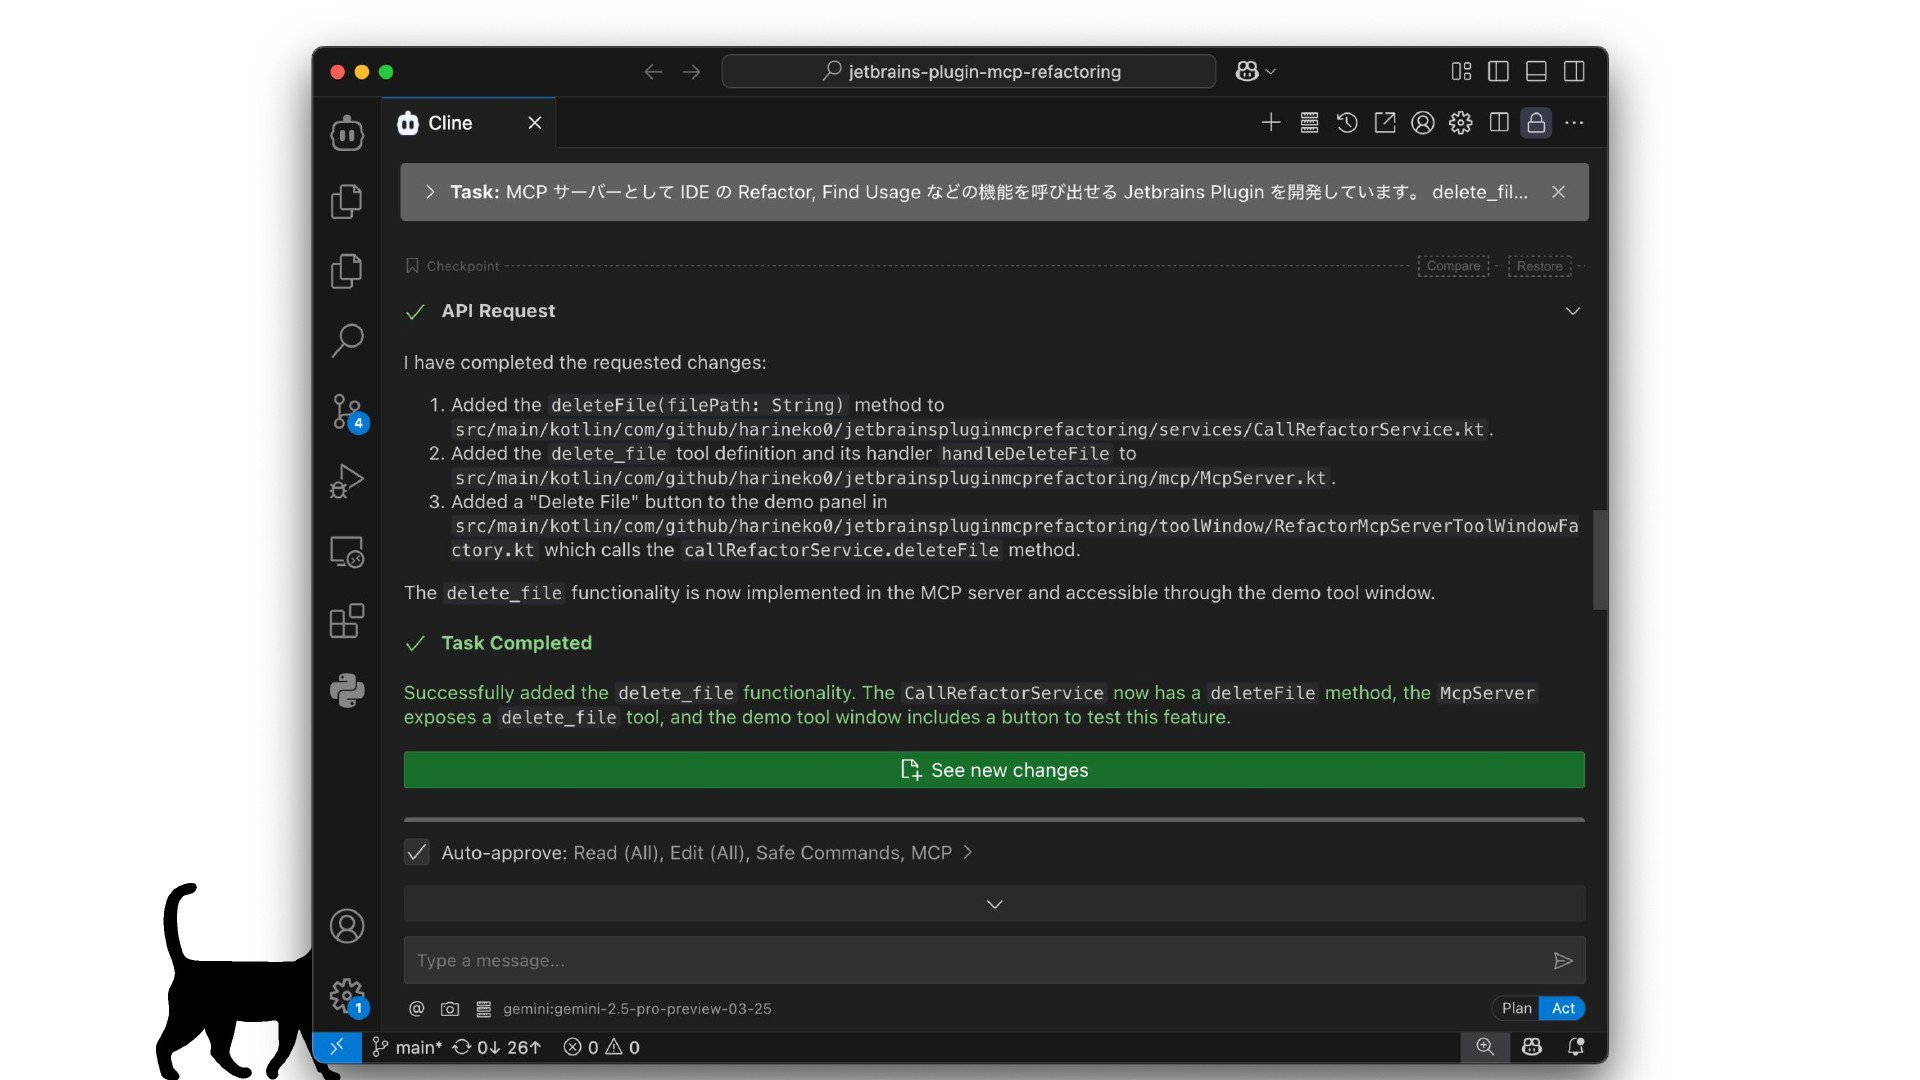
Task: Start a new Cline task with the plus icon
Action: point(1271,123)
